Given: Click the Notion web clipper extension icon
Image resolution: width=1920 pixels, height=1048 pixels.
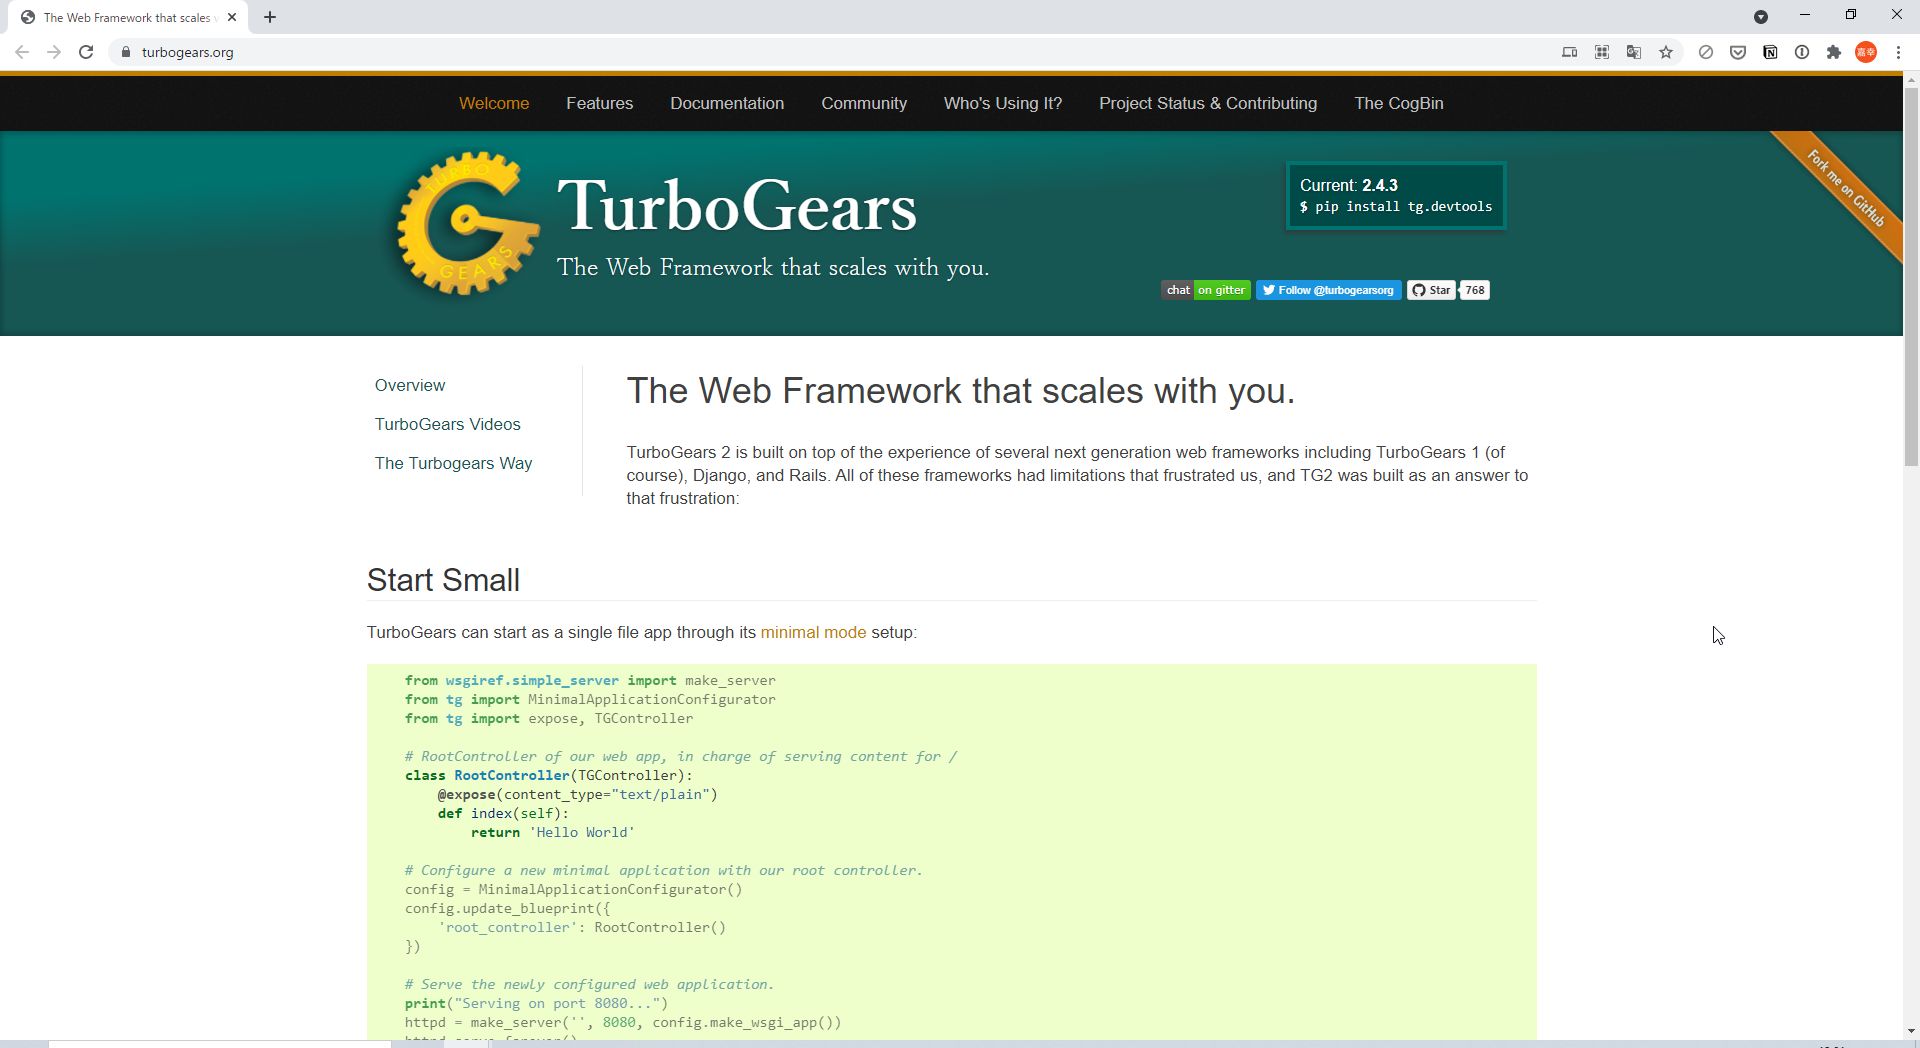Looking at the screenshot, I should click(x=1770, y=52).
